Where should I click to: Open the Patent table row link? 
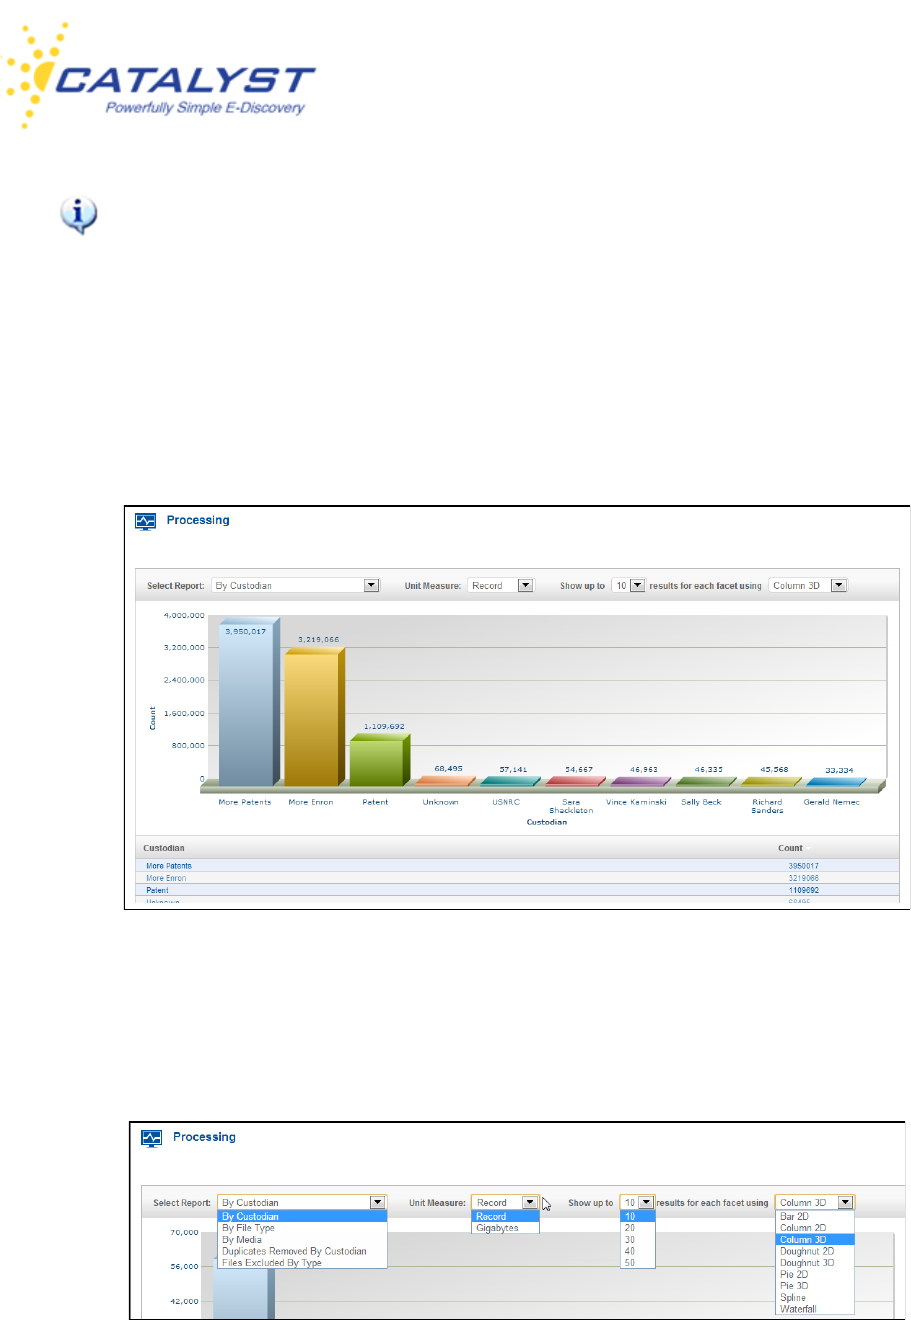click(x=157, y=890)
